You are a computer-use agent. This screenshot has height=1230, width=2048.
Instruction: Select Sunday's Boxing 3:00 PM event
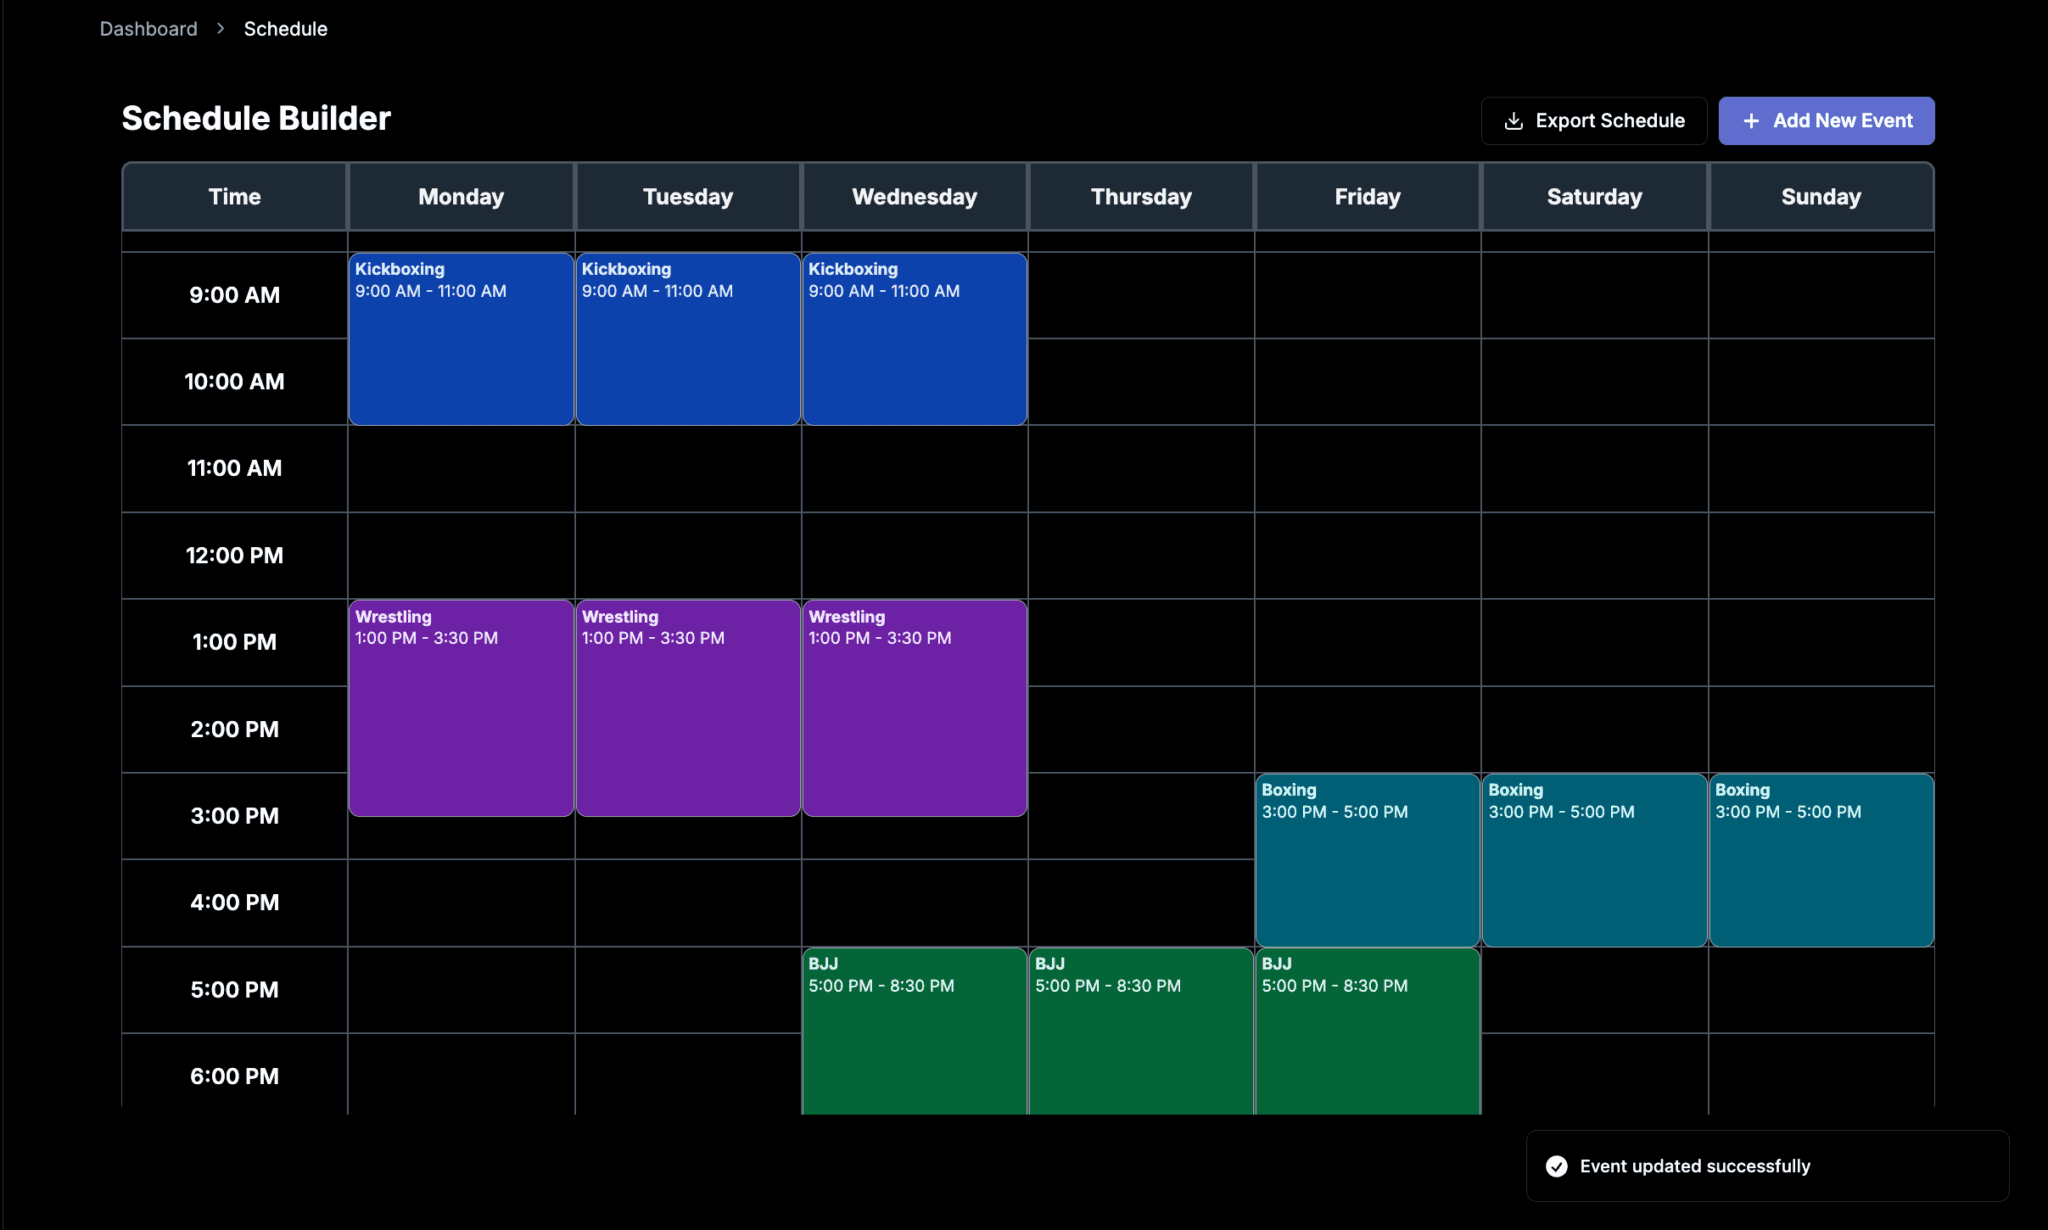pyautogui.click(x=1821, y=860)
